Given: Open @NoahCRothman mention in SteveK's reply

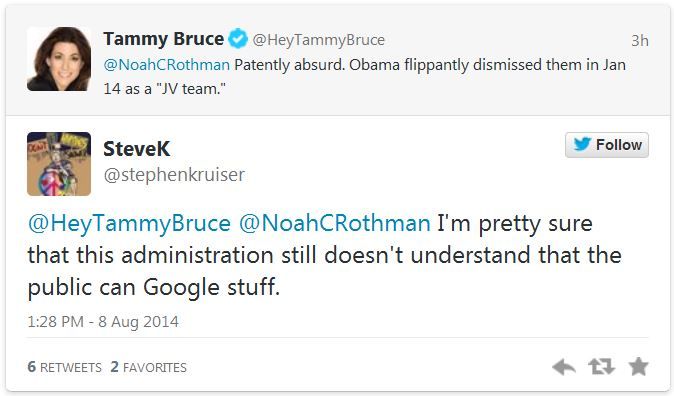Looking at the screenshot, I should click(334, 224).
